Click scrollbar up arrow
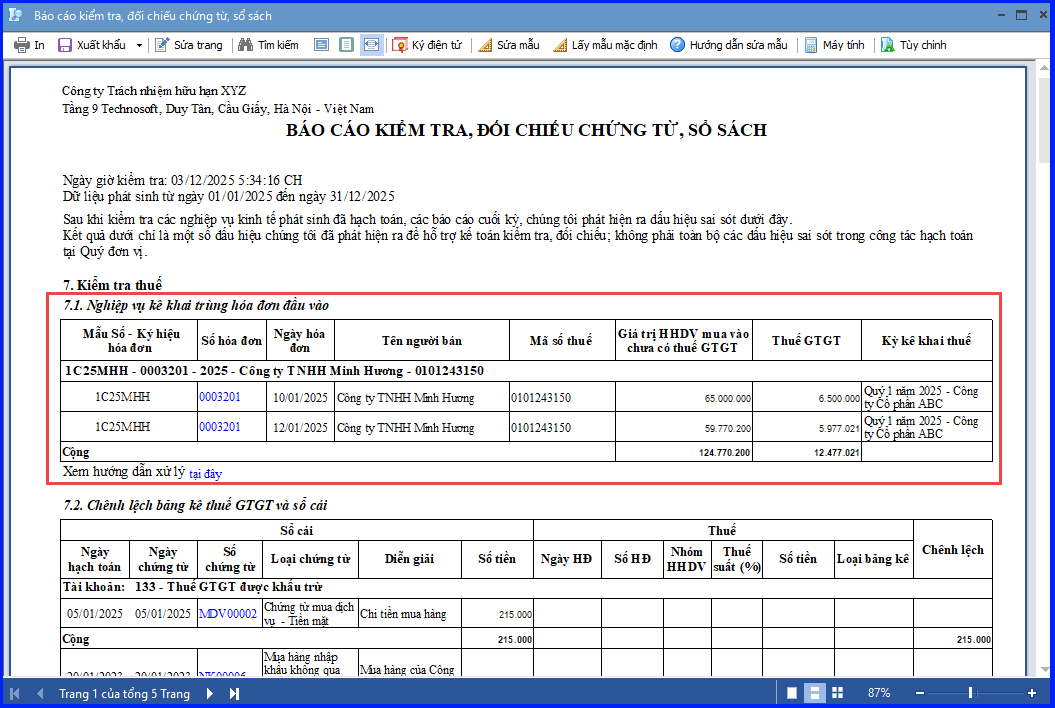Viewport: 1055px width, 708px height. click(x=1044, y=67)
